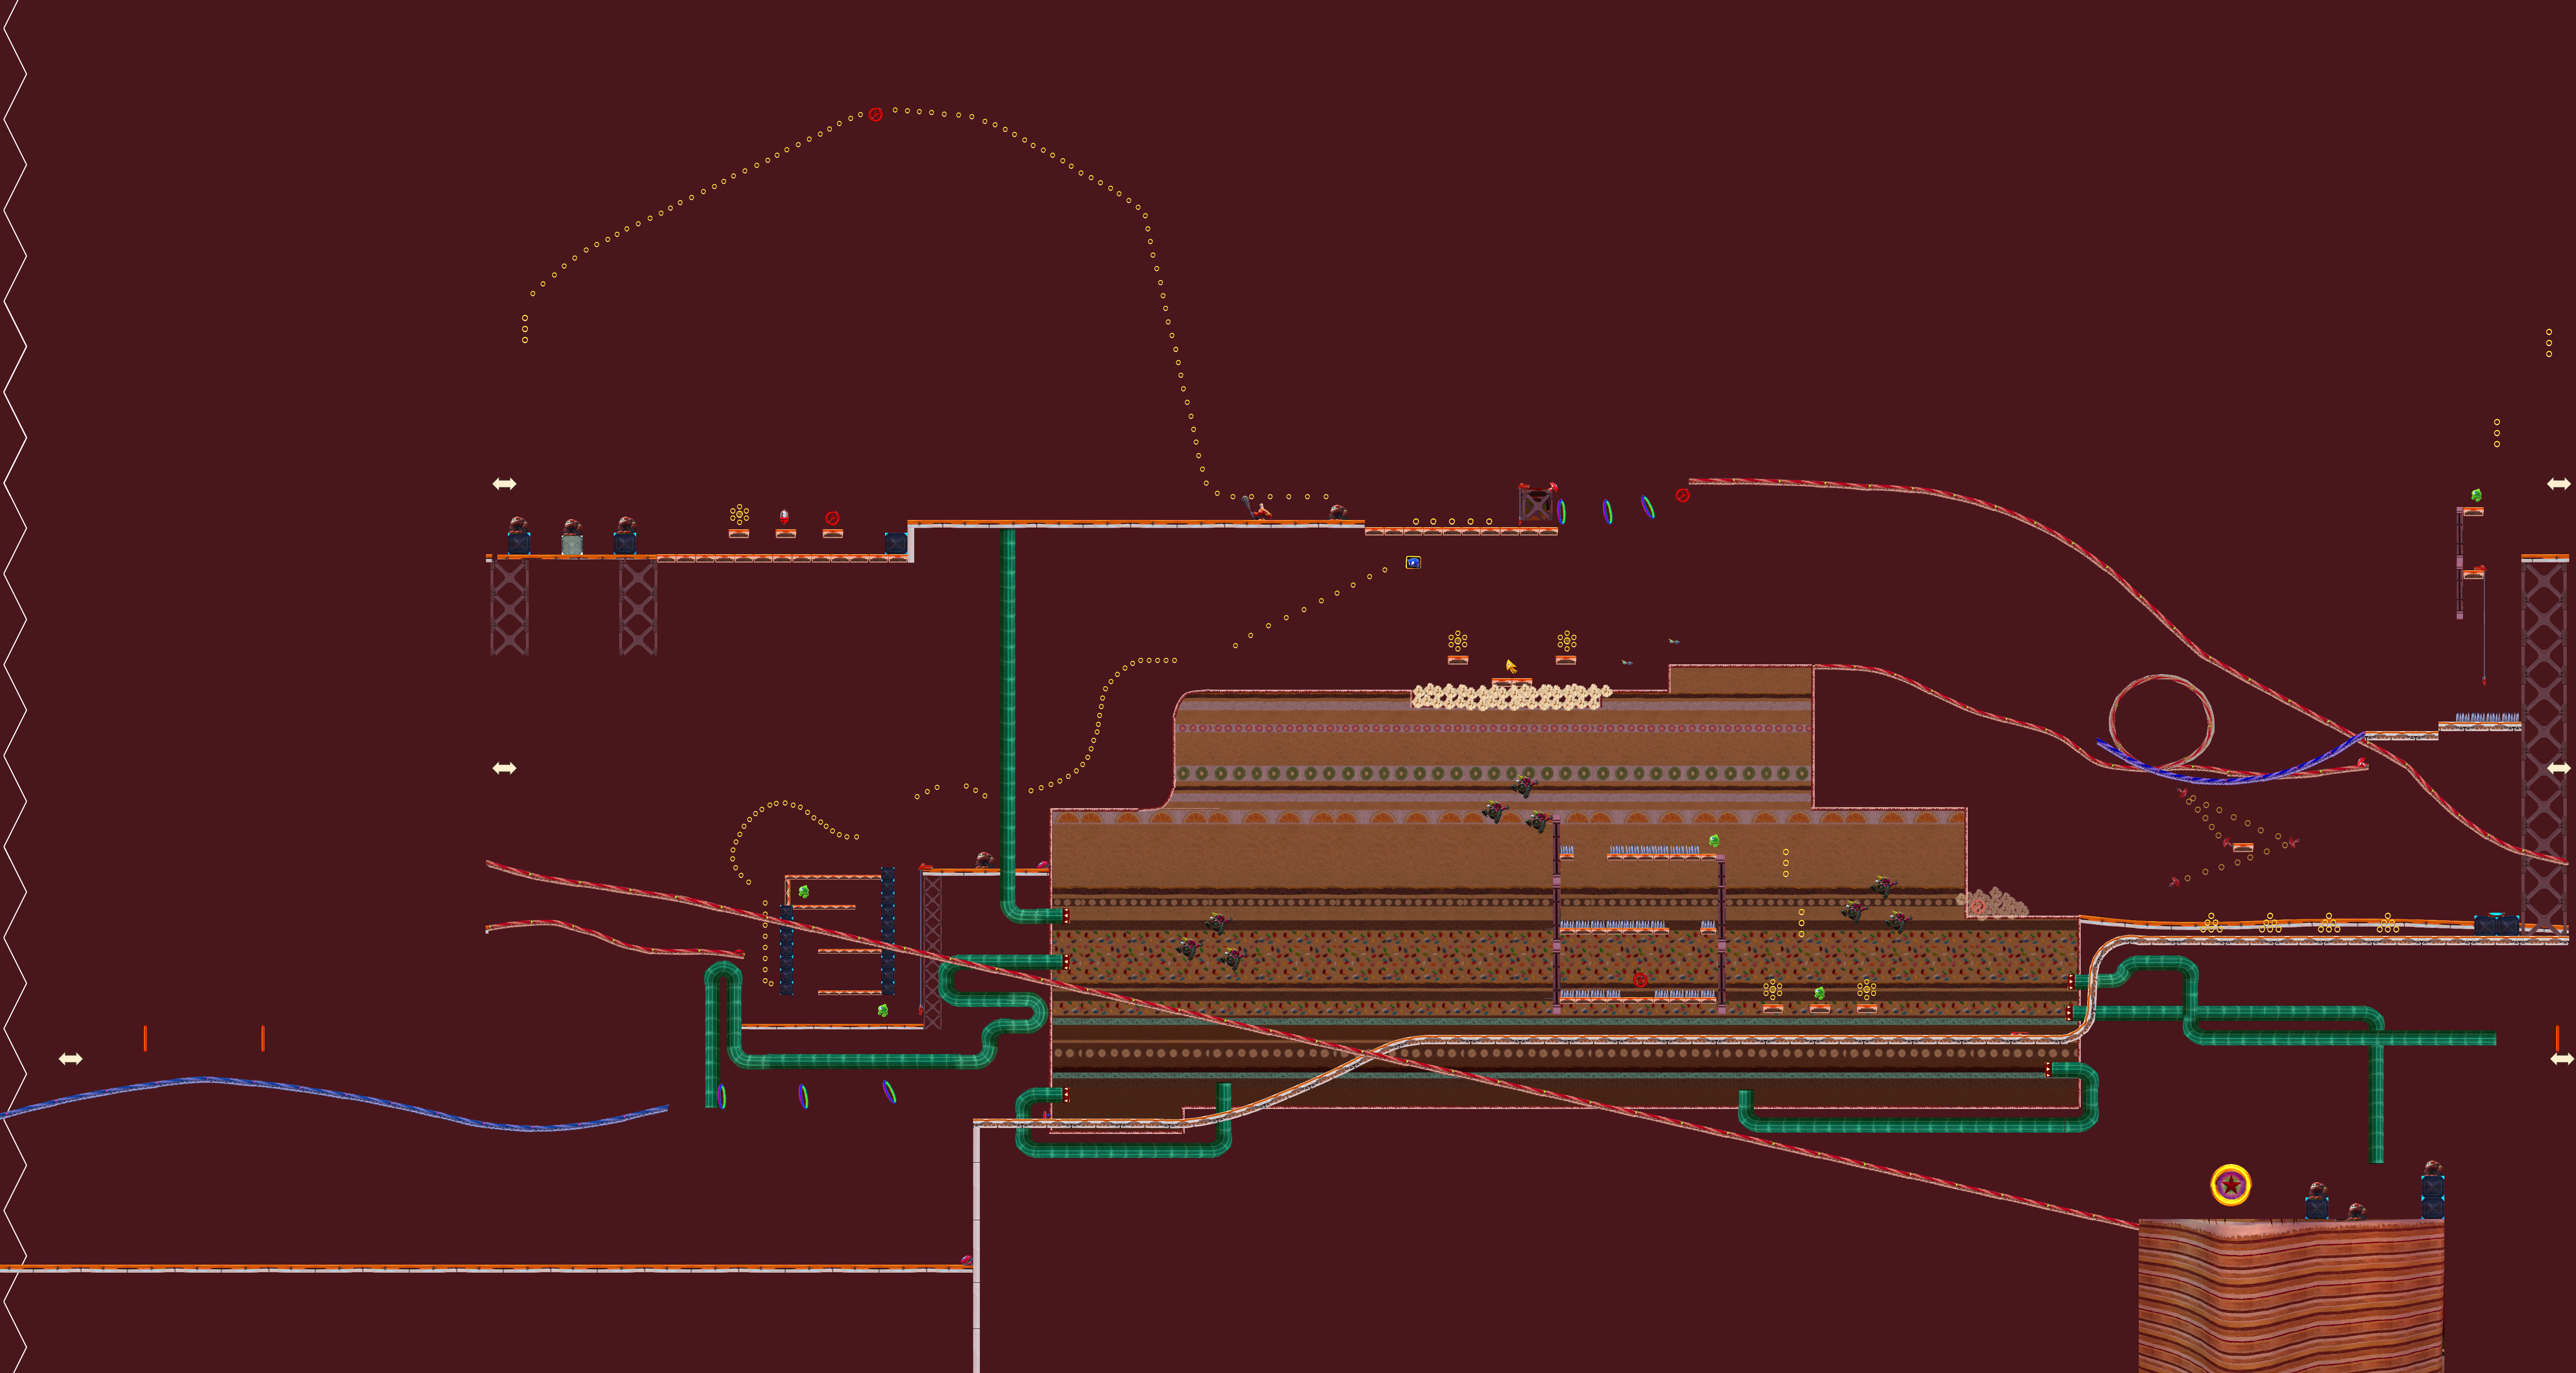
Task: Click the bottom-right double-headed arrow marker
Action: coord(2561,1058)
